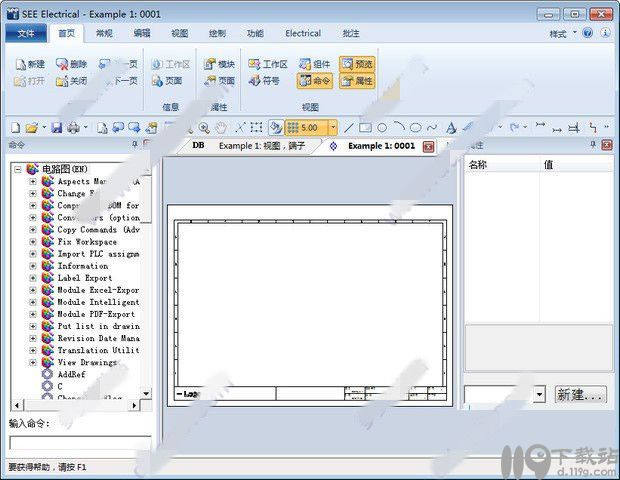Screen dimensions: 620x480
Task: Click the 新建 (New) ribbon button
Action: (x=30, y=64)
